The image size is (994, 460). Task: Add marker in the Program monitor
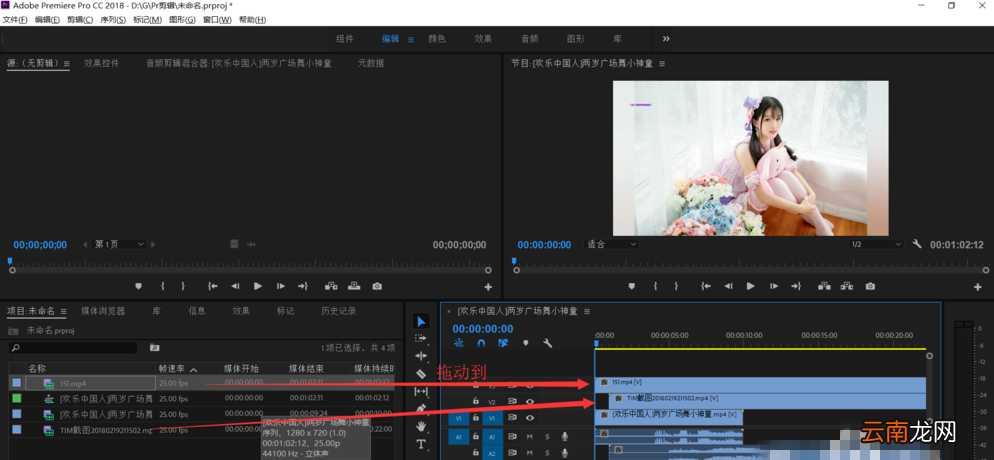631,286
